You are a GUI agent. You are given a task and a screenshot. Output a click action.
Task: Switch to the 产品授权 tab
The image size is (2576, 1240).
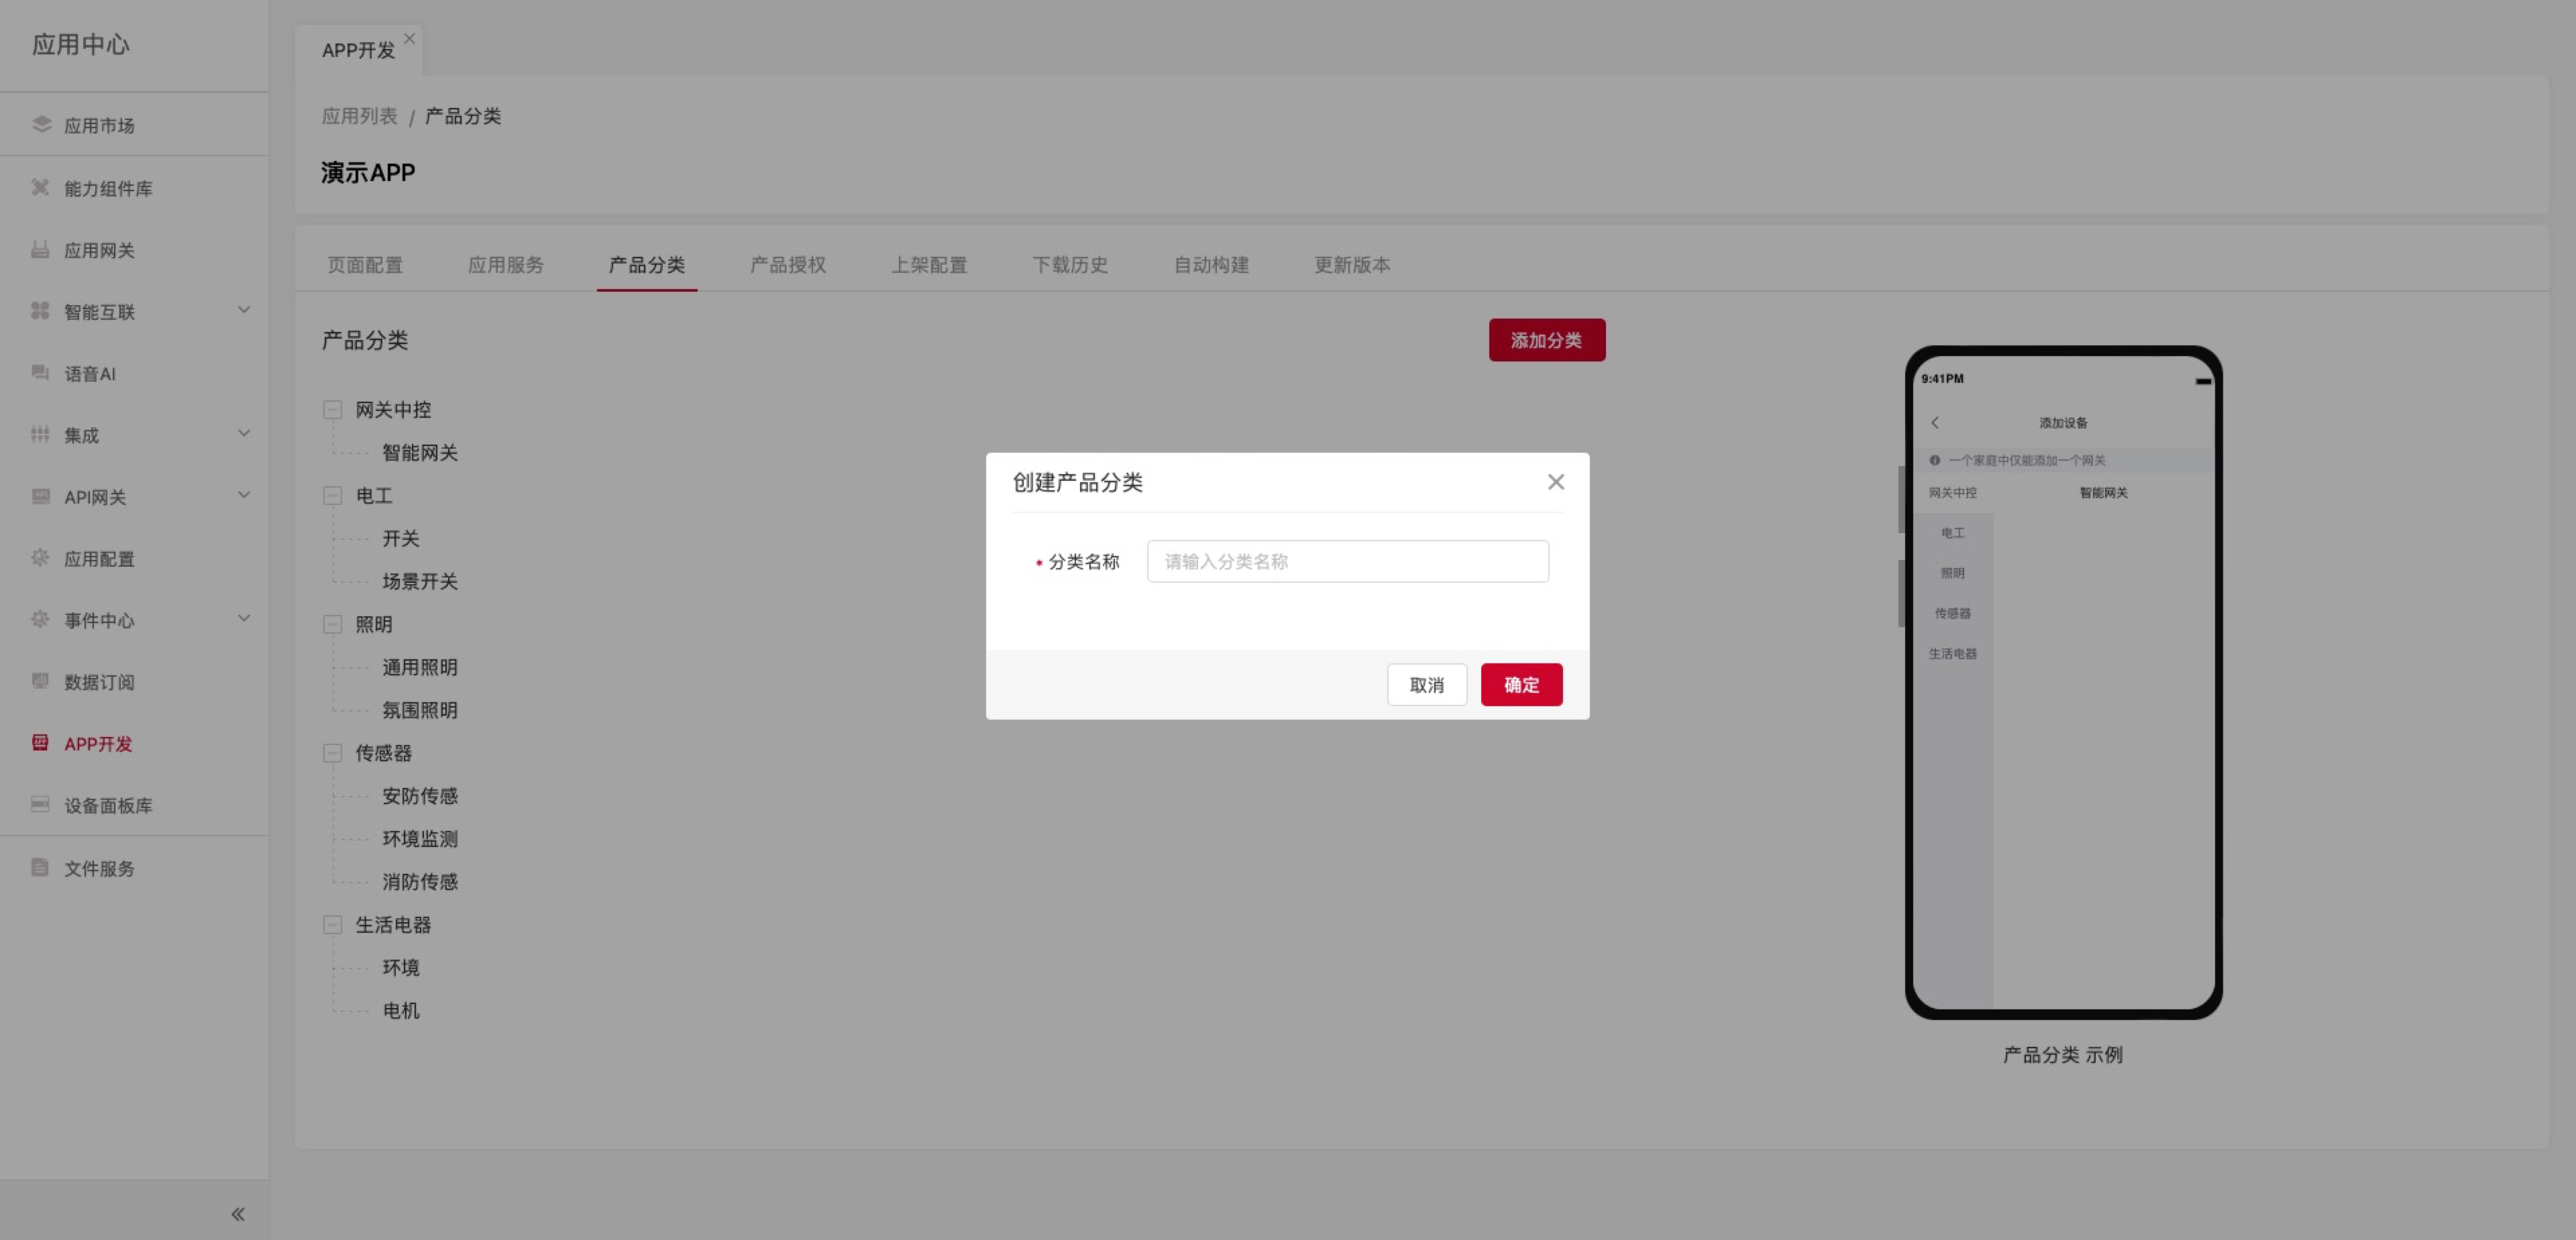[x=788, y=265]
